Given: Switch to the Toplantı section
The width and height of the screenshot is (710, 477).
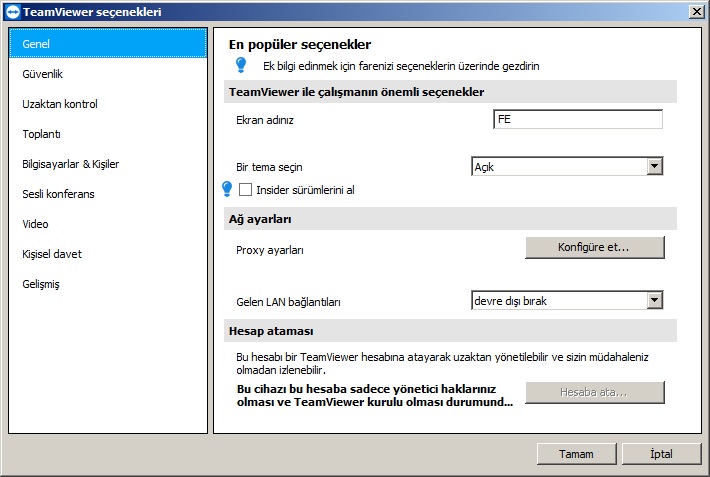Looking at the screenshot, I should point(108,134).
